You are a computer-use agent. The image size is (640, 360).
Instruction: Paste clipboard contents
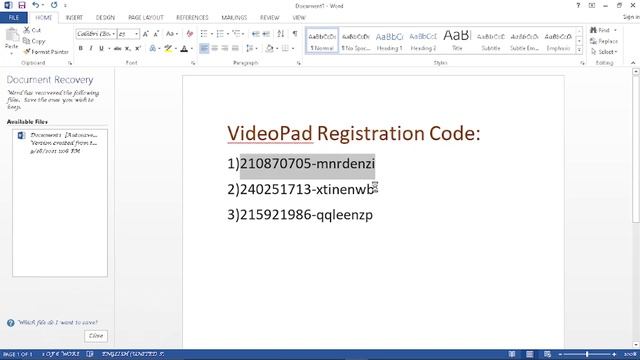pos(12,41)
